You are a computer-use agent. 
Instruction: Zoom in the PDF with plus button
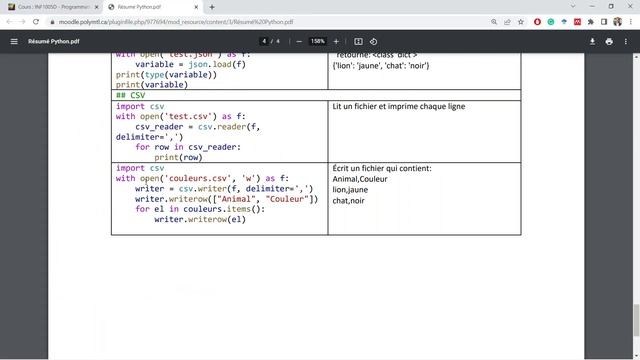pyautogui.click(x=336, y=41)
